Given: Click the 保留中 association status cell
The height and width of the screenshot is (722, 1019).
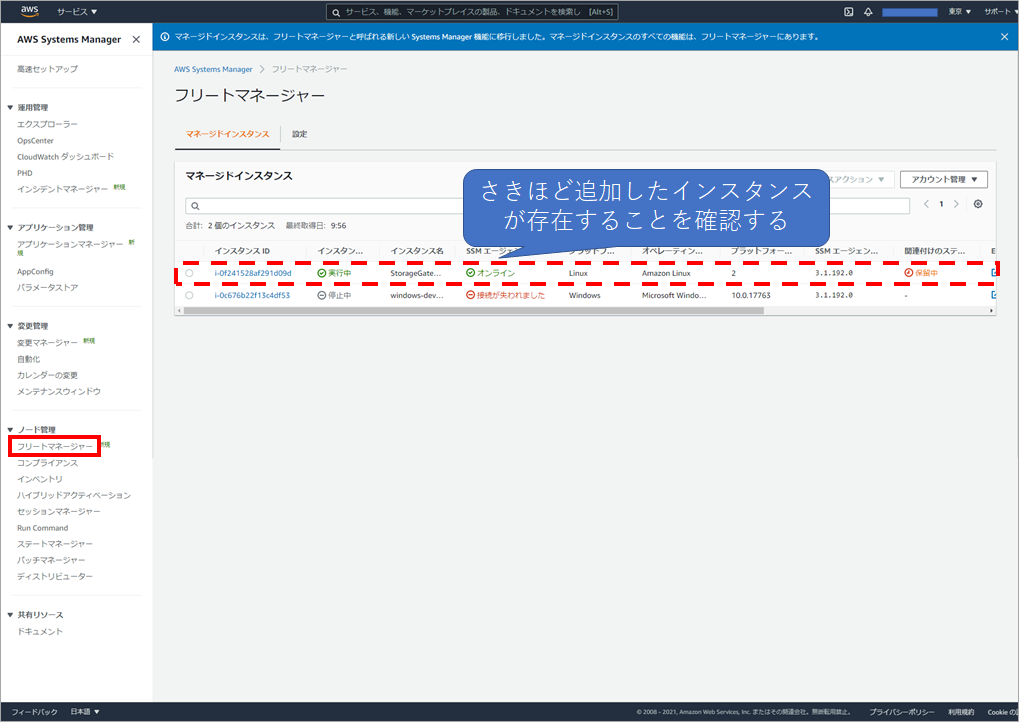Looking at the screenshot, I should click(x=921, y=273).
